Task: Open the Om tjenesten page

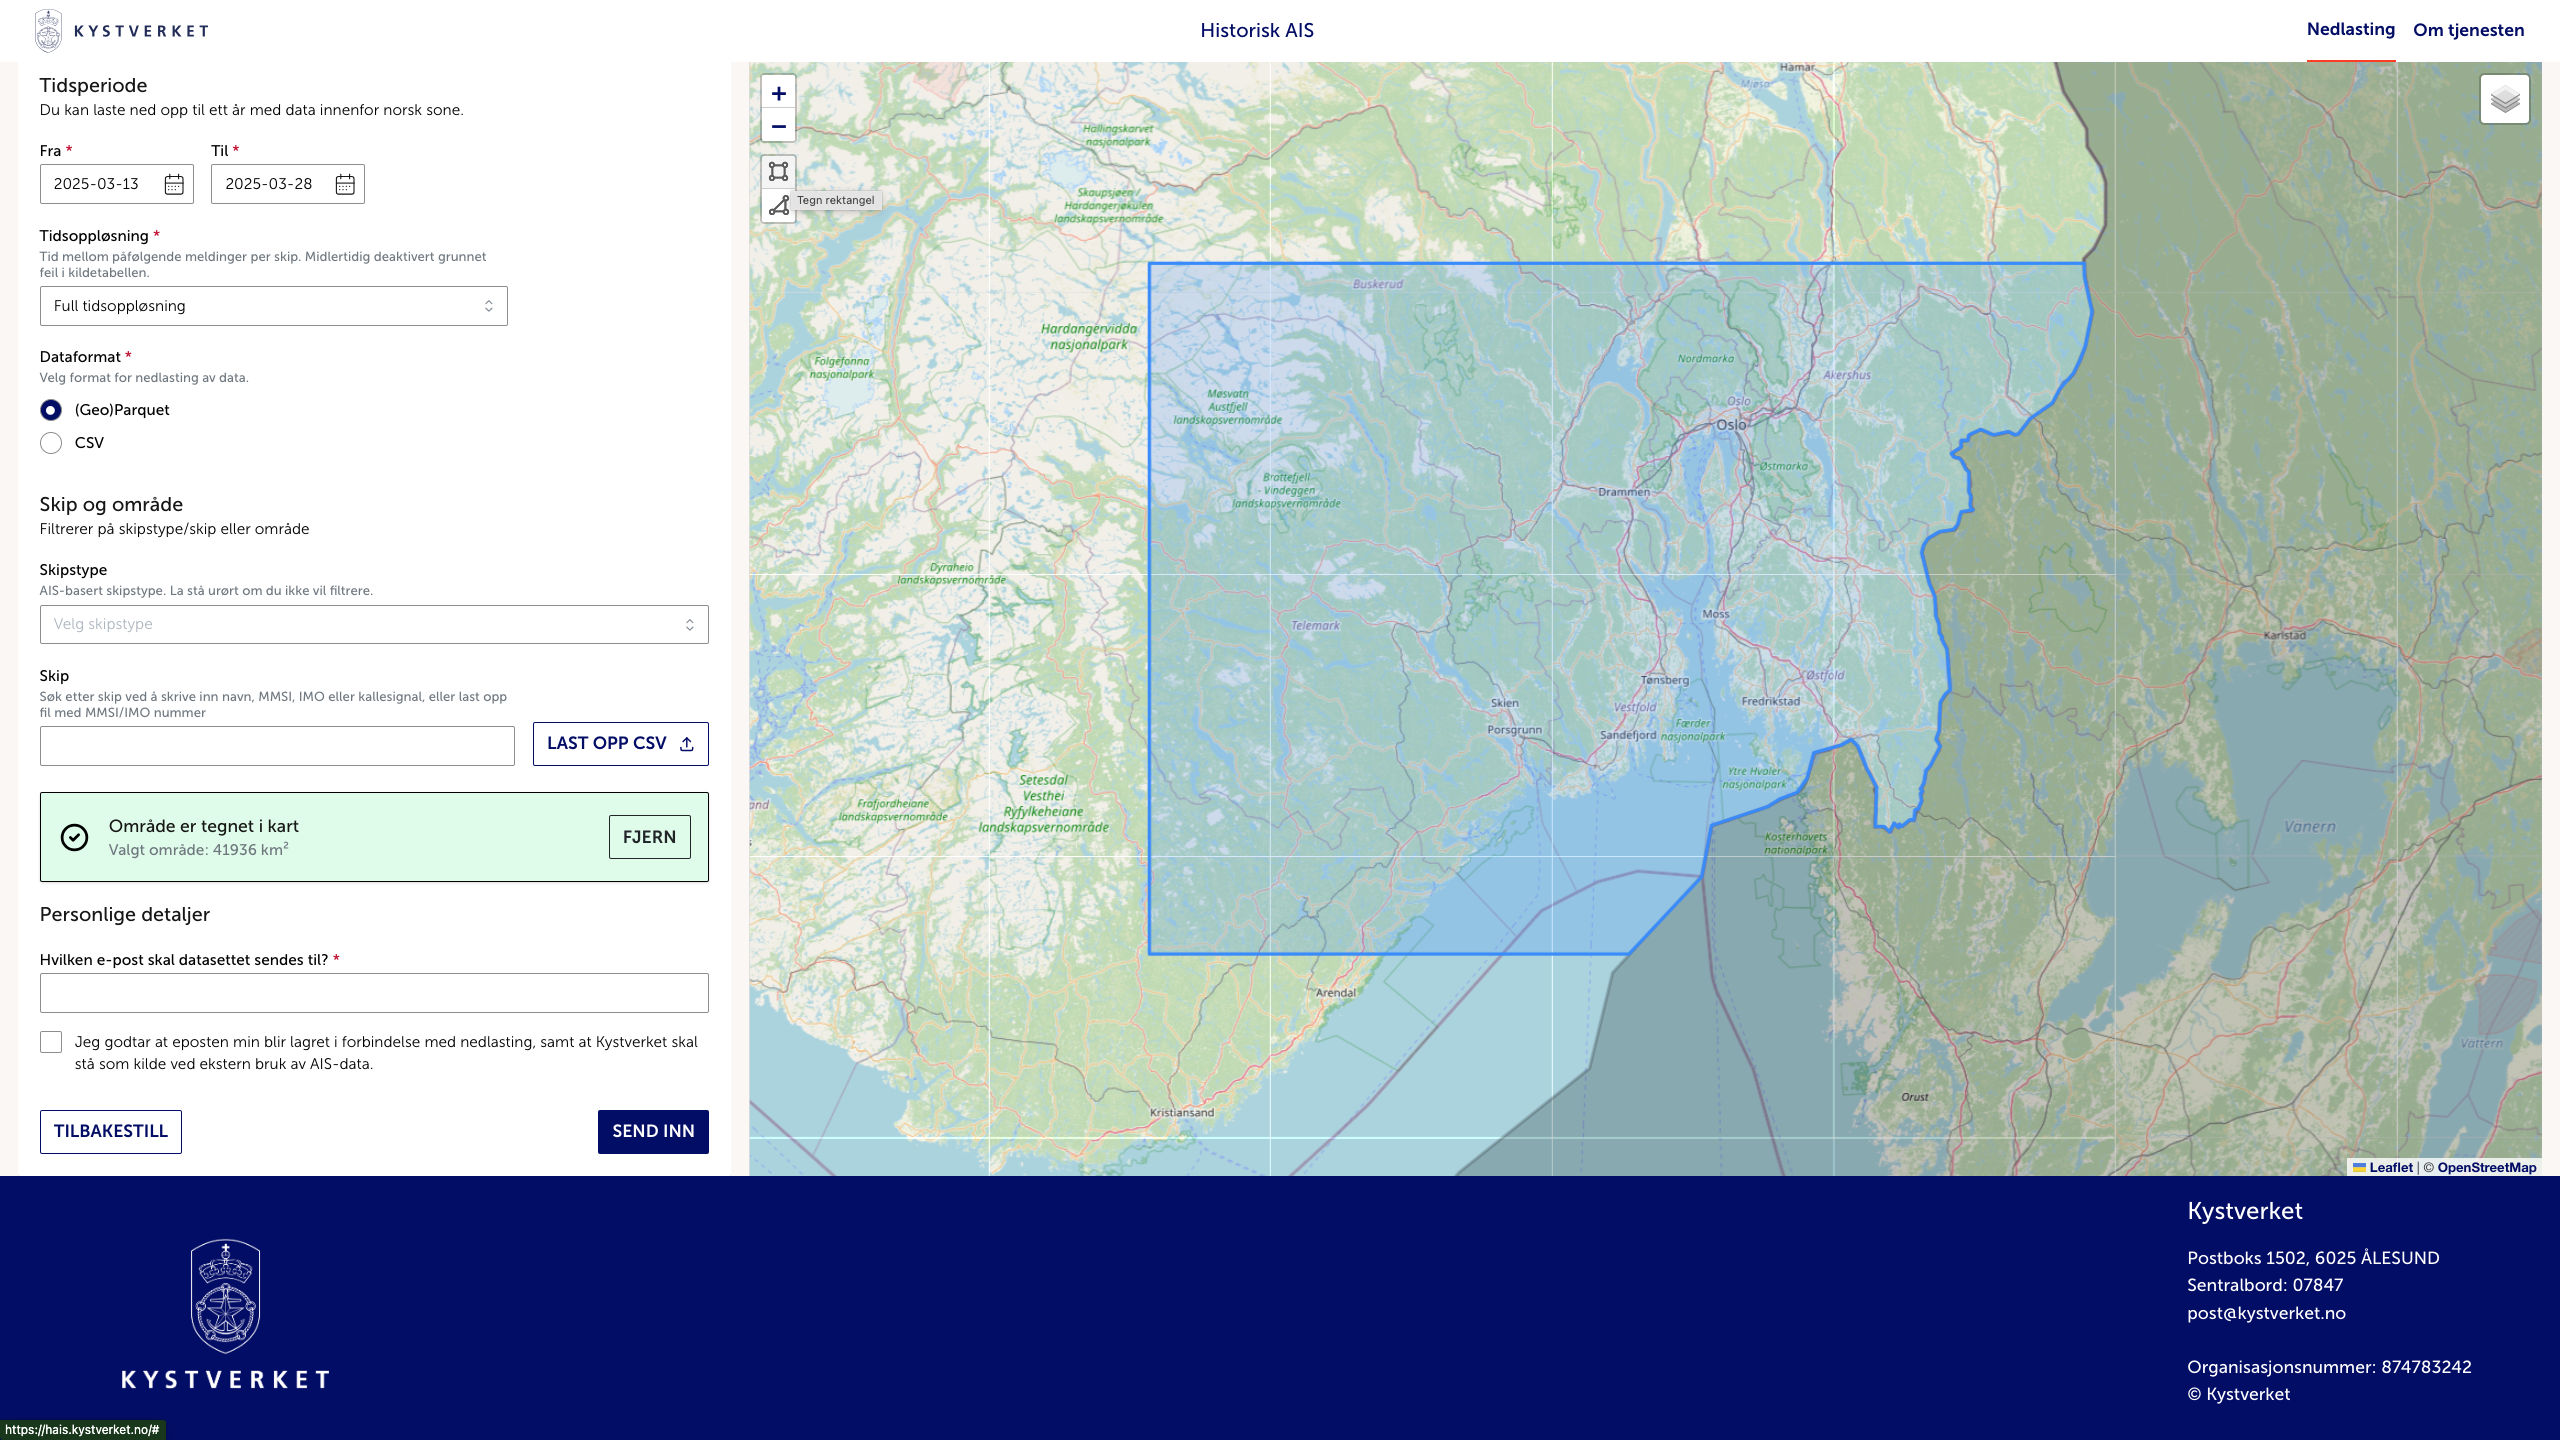Action: click(x=2468, y=30)
